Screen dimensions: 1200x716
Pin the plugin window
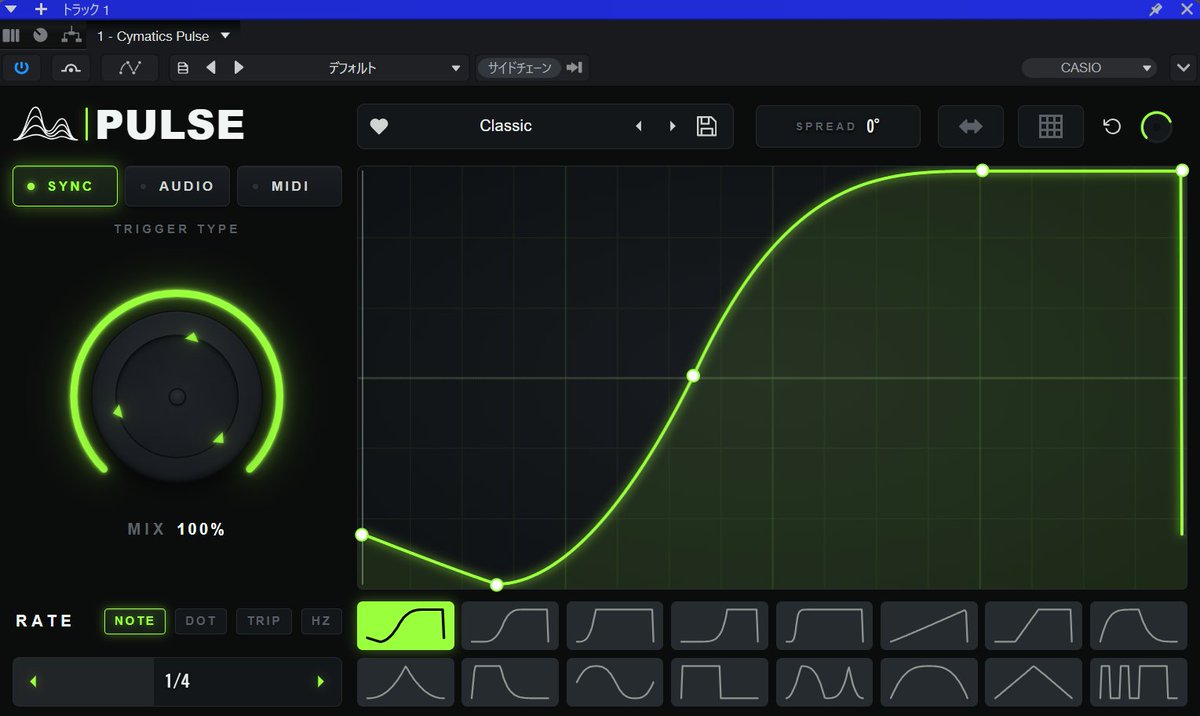click(x=1156, y=9)
